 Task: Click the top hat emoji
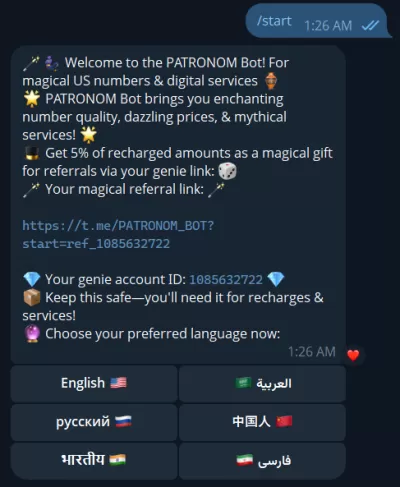point(32,153)
